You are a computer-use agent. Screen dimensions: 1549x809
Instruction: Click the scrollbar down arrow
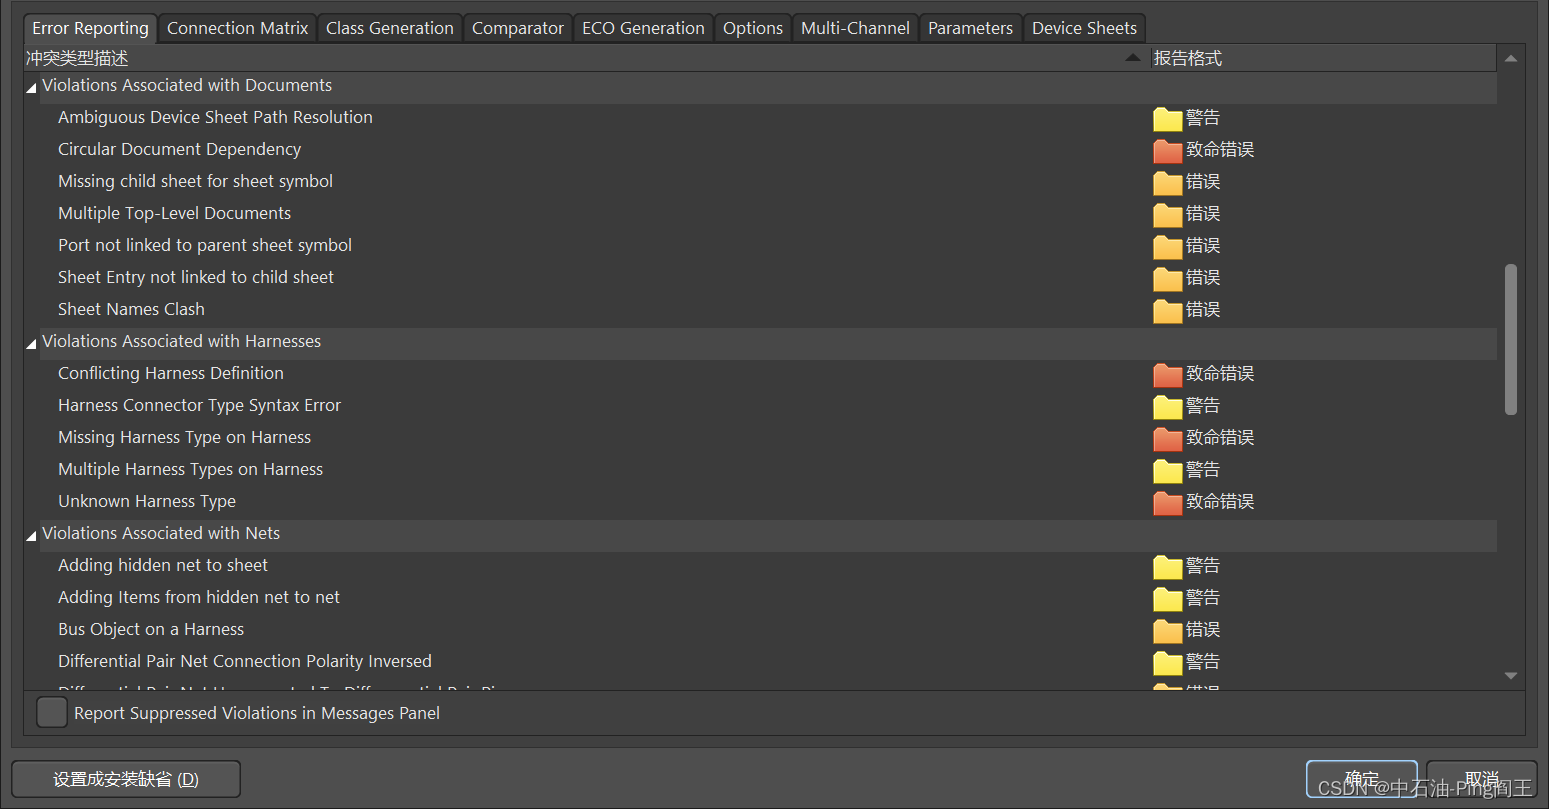point(1511,676)
